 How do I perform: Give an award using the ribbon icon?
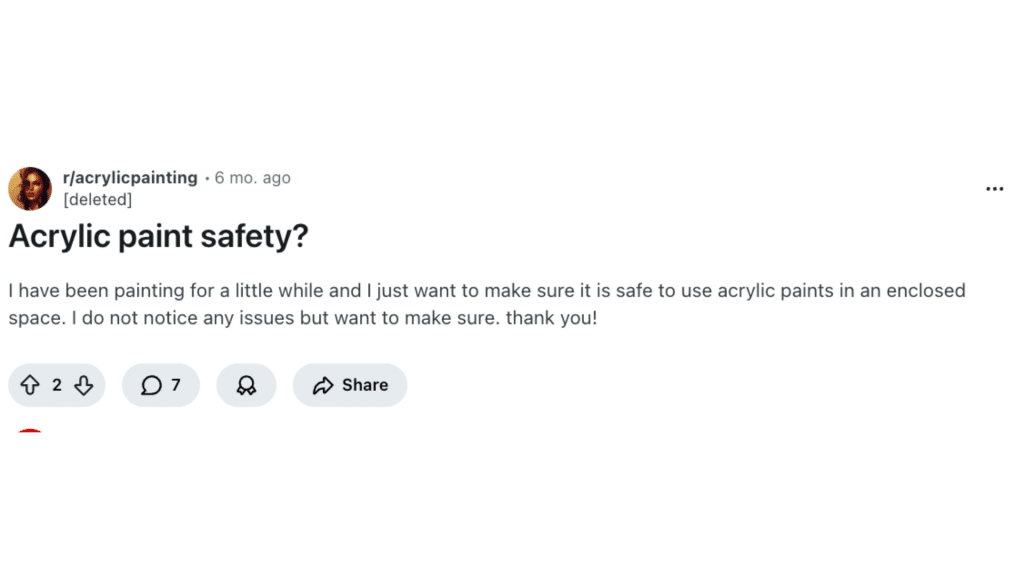point(246,384)
